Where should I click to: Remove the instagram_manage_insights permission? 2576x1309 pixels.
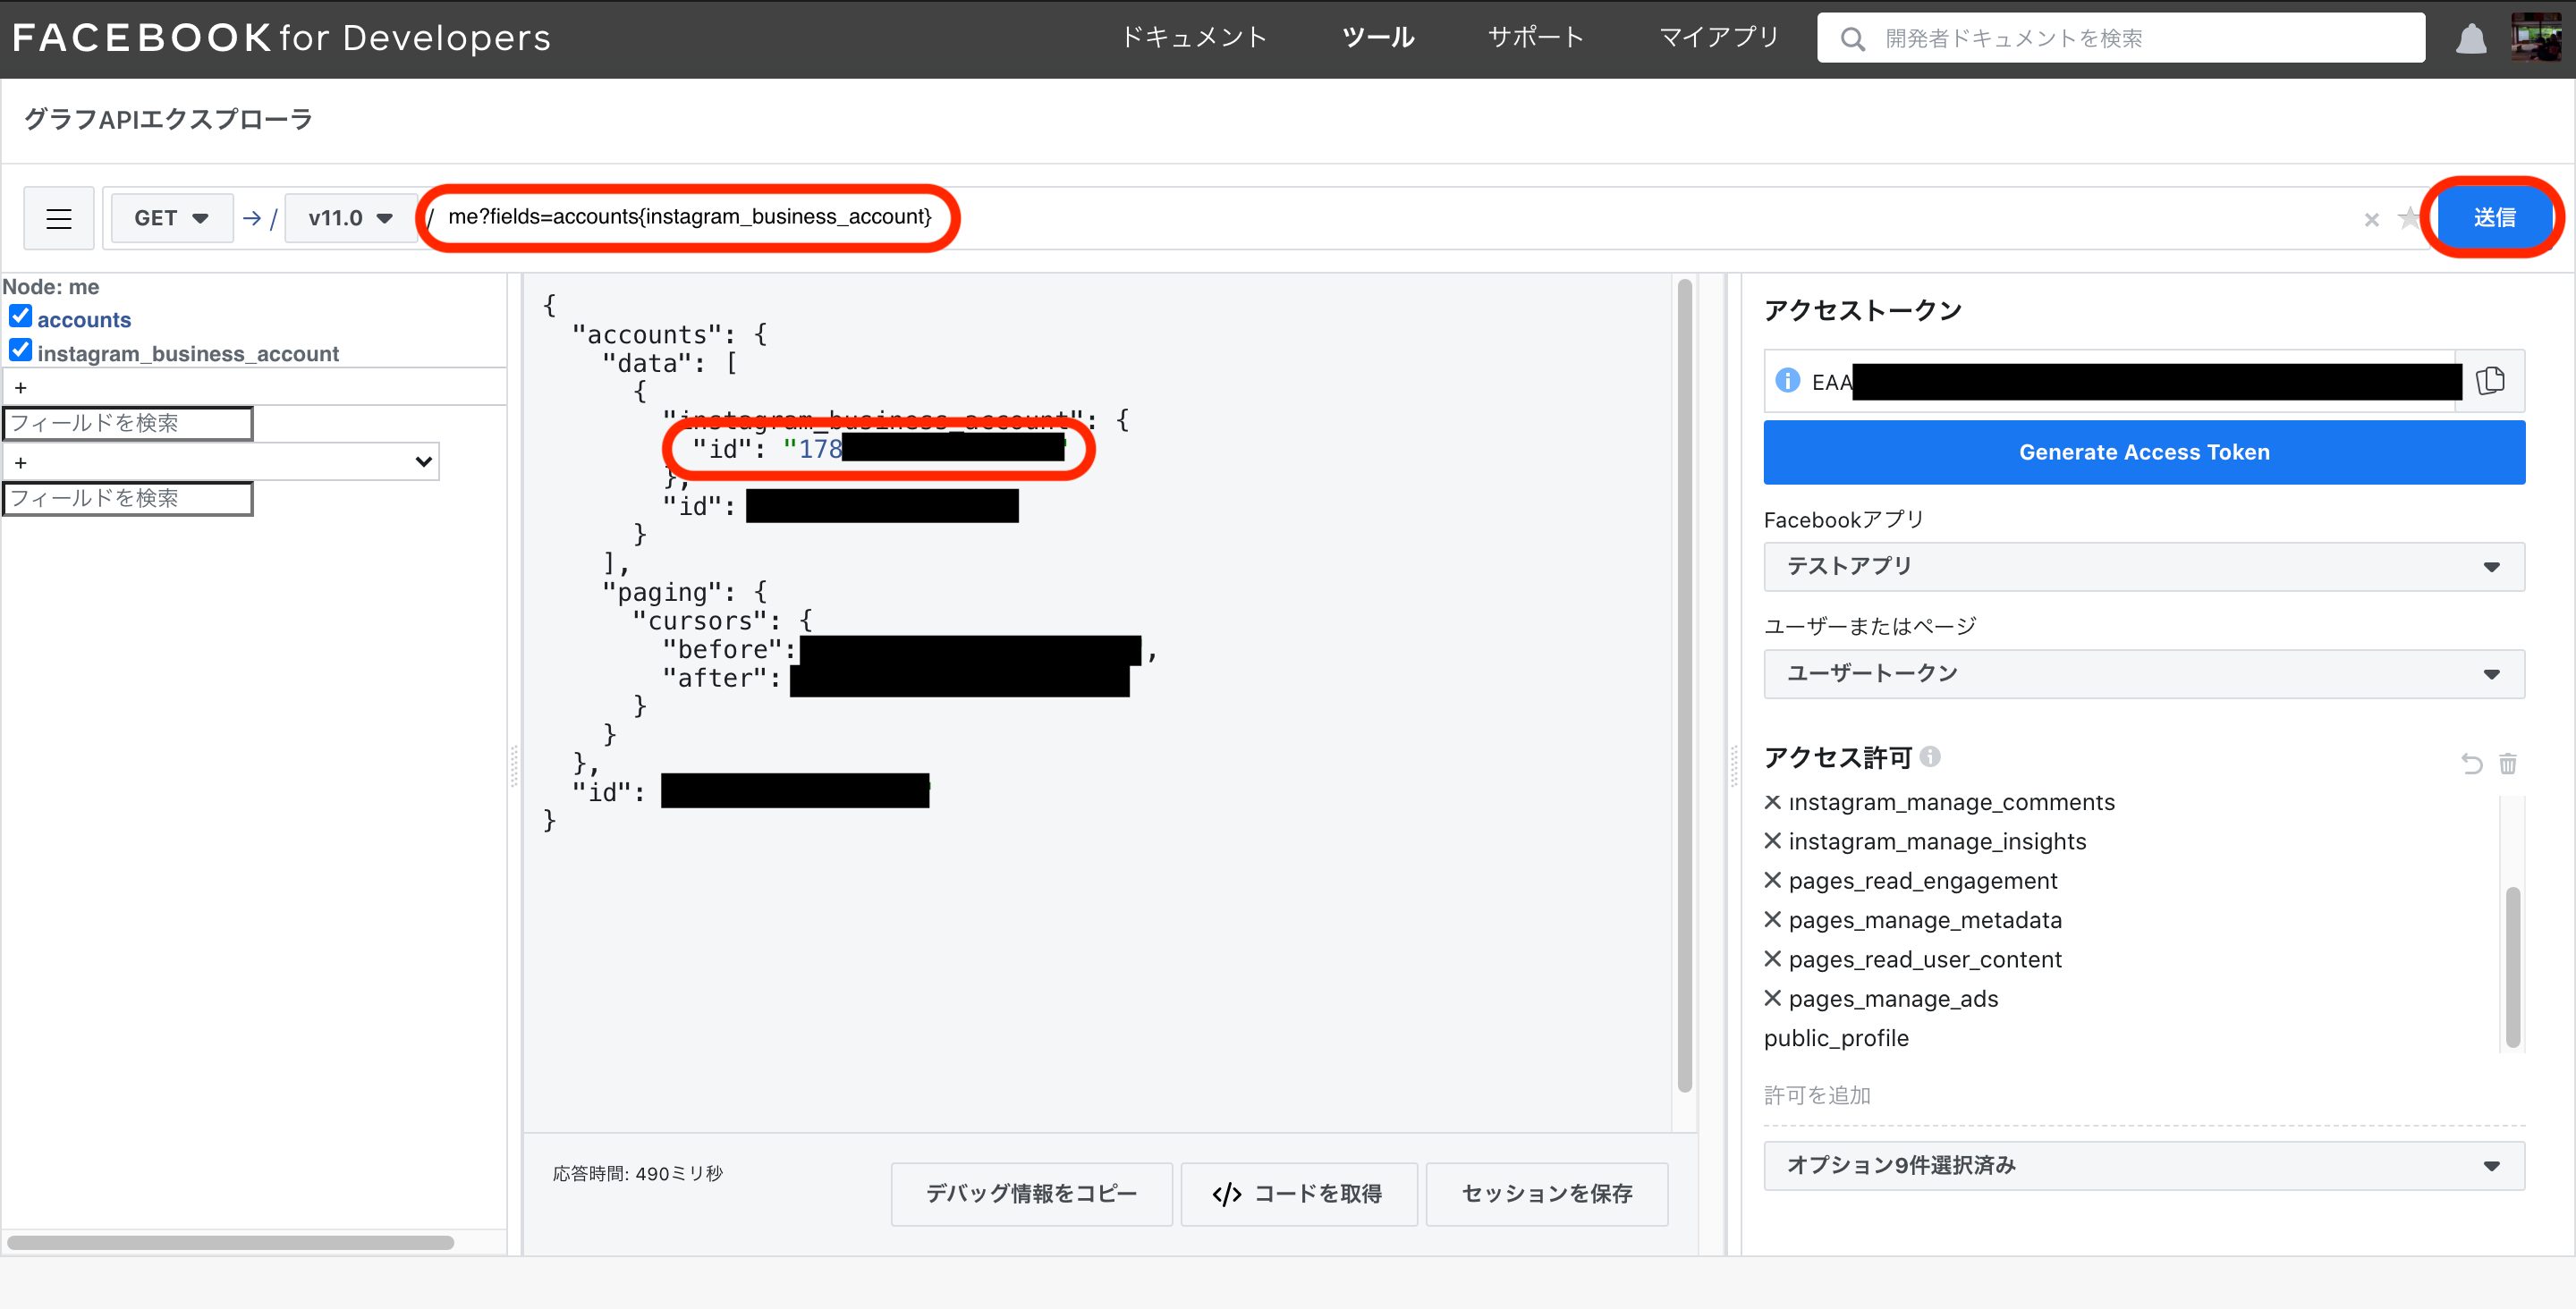(x=1772, y=841)
